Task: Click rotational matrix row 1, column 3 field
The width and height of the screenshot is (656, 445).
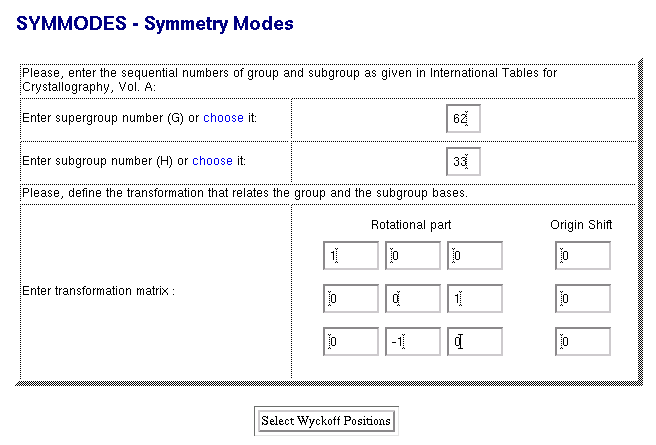Action: click(x=474, y=256)
